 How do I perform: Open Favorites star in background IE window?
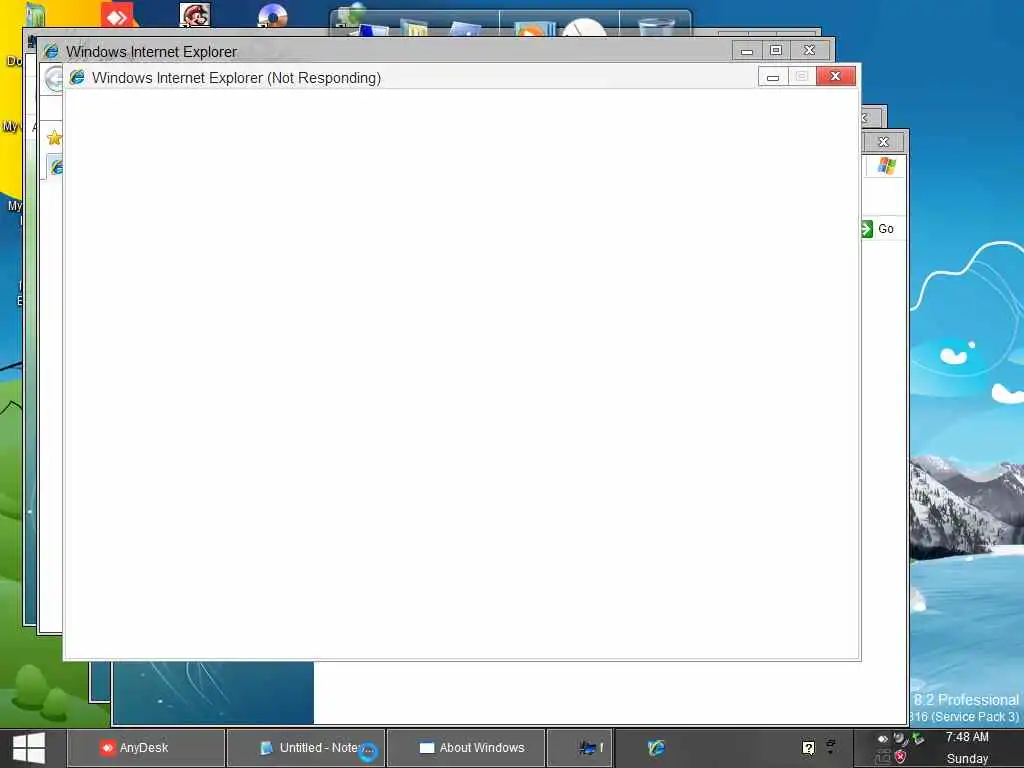[x=54, y=138]
